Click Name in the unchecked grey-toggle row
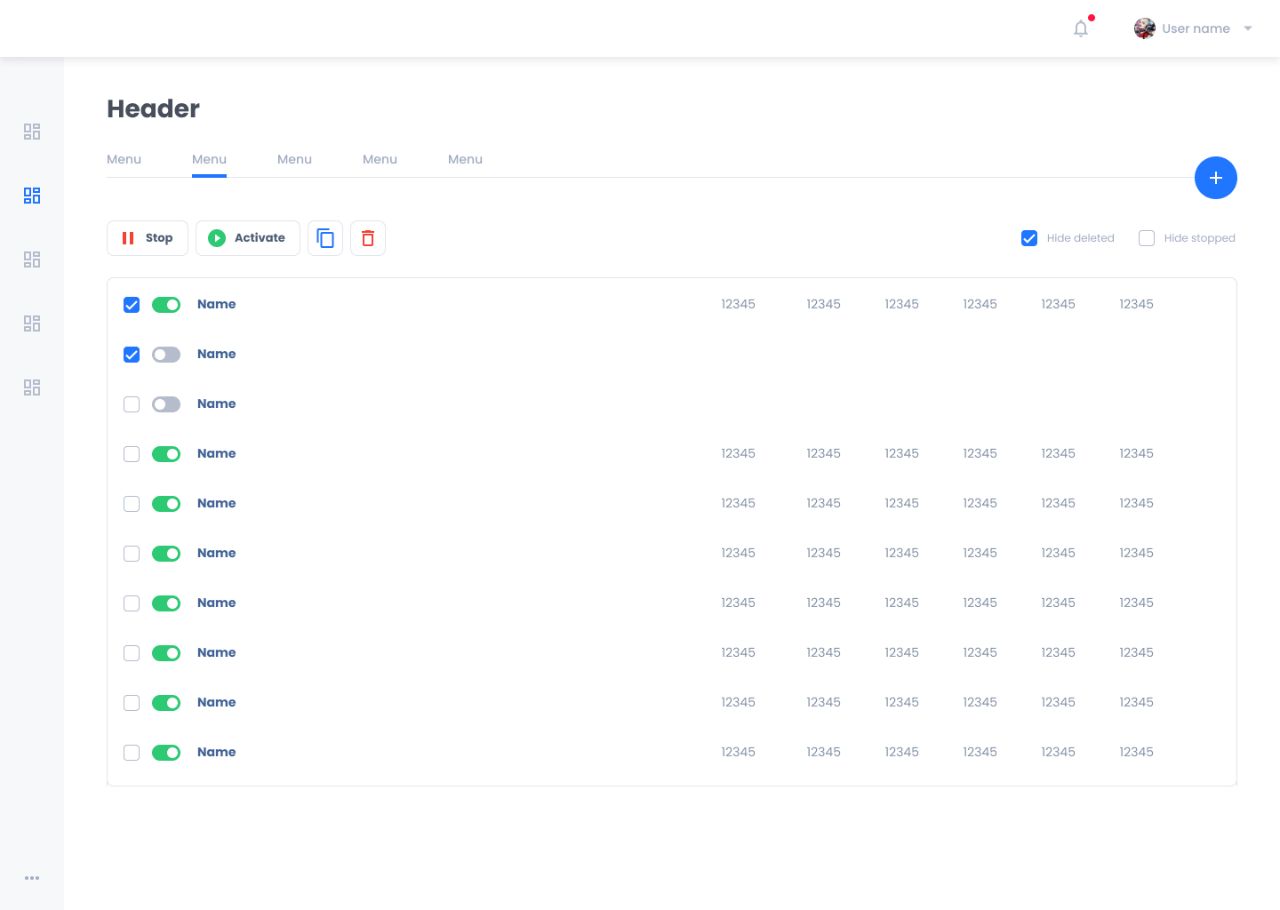This screenshot has height=910, width=1280. click(216, 404)
